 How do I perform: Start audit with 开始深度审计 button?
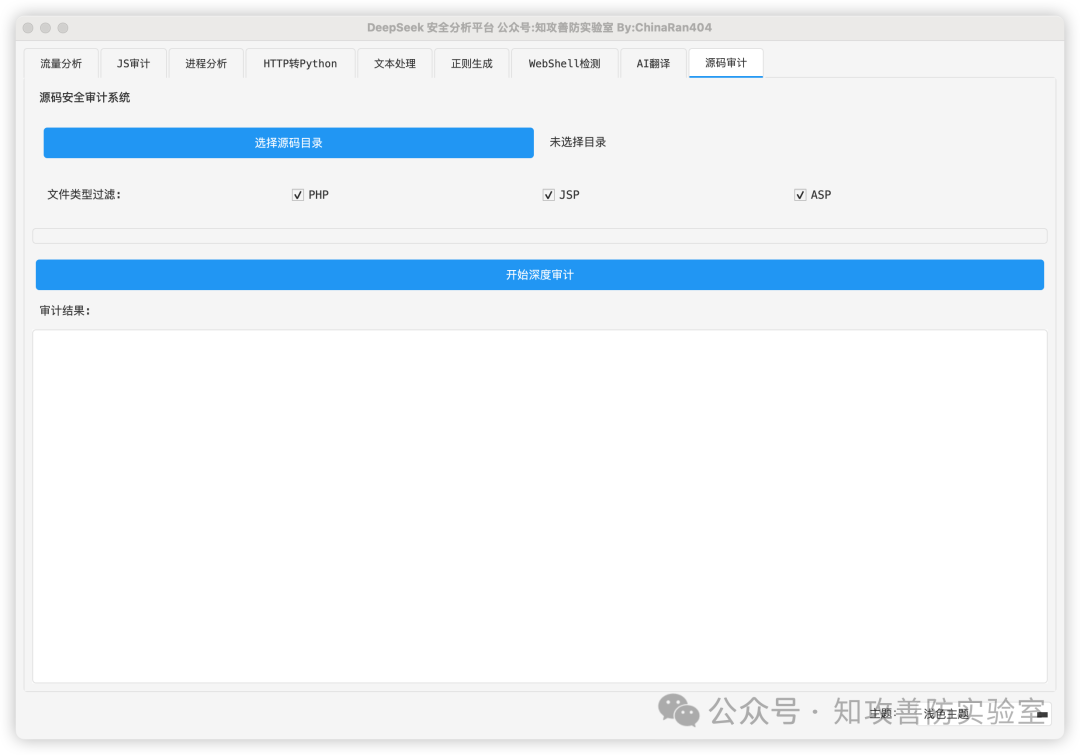click(540, 275)
